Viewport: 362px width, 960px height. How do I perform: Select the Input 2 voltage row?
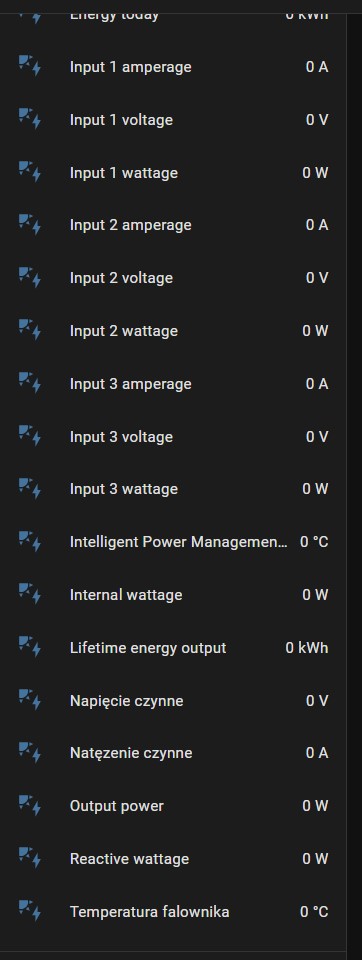coord(173,278)
